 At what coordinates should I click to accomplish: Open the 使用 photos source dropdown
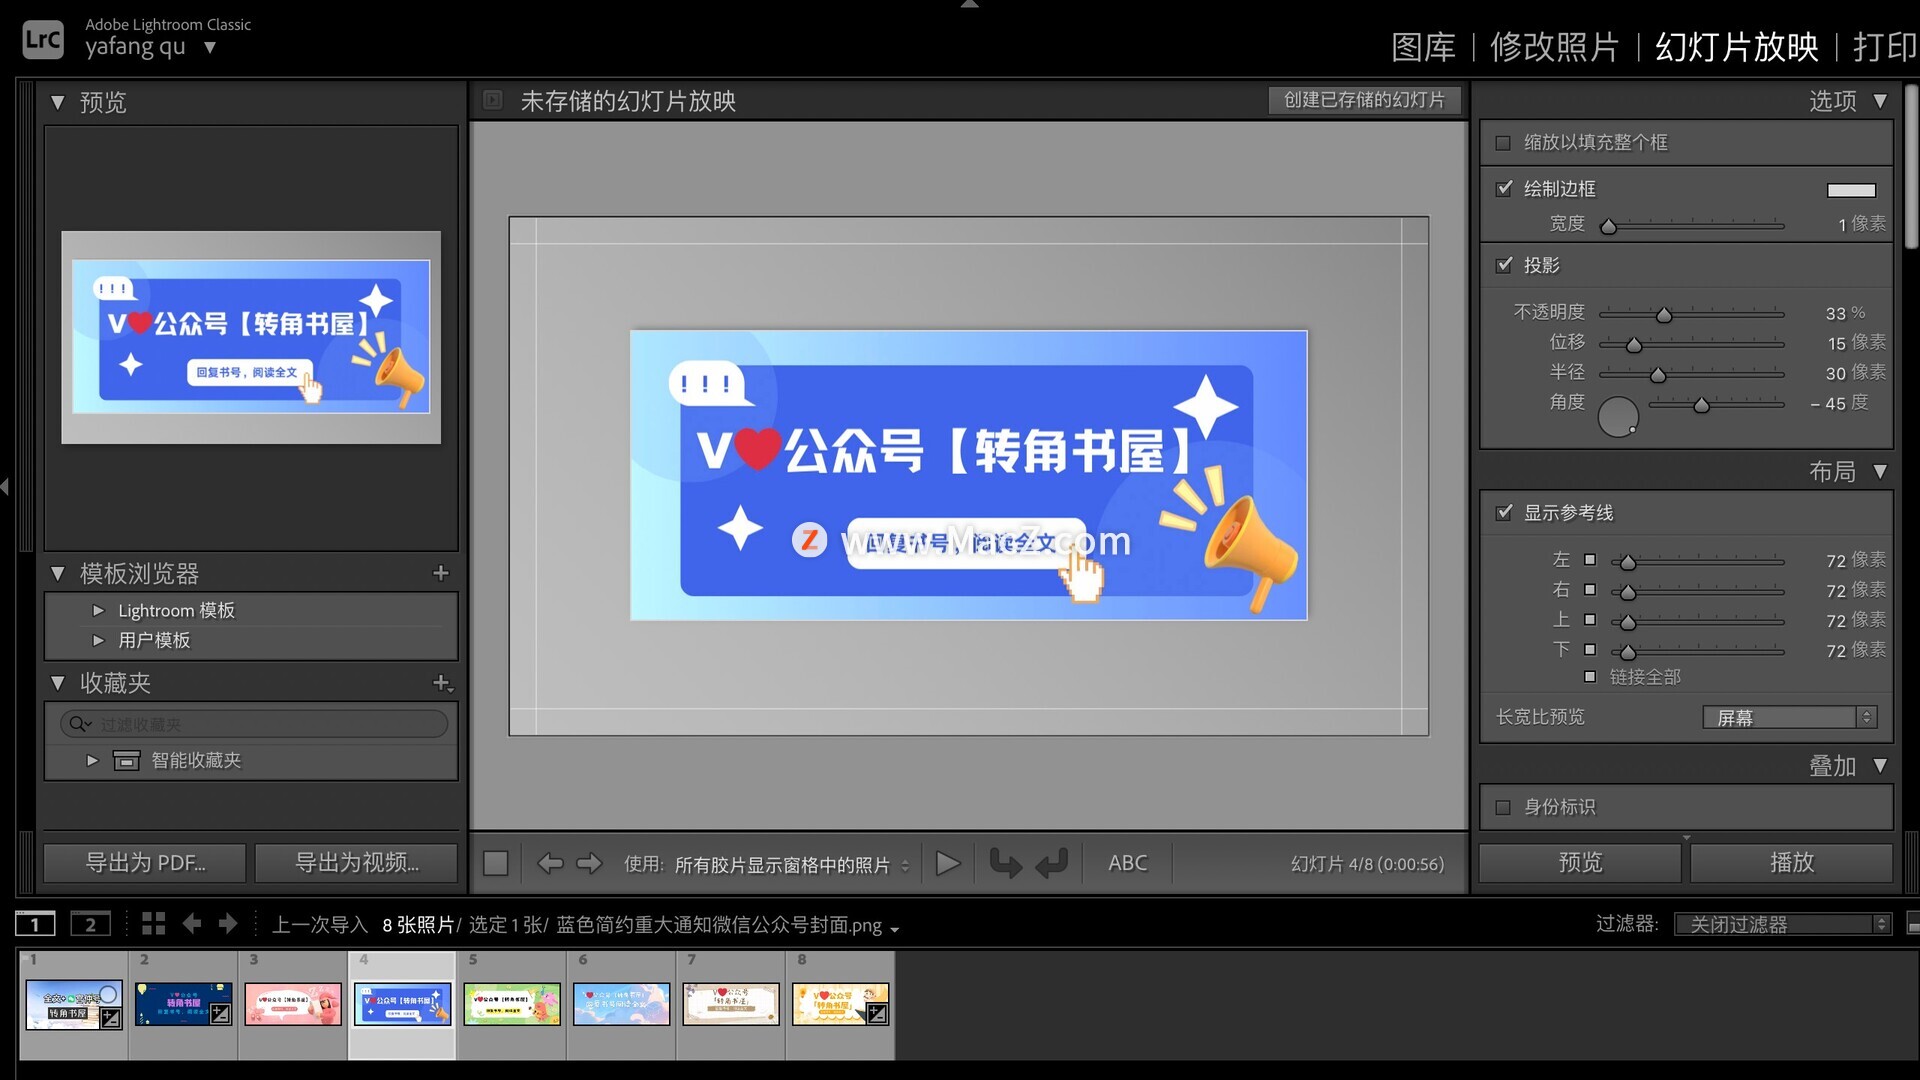[792, 865]
